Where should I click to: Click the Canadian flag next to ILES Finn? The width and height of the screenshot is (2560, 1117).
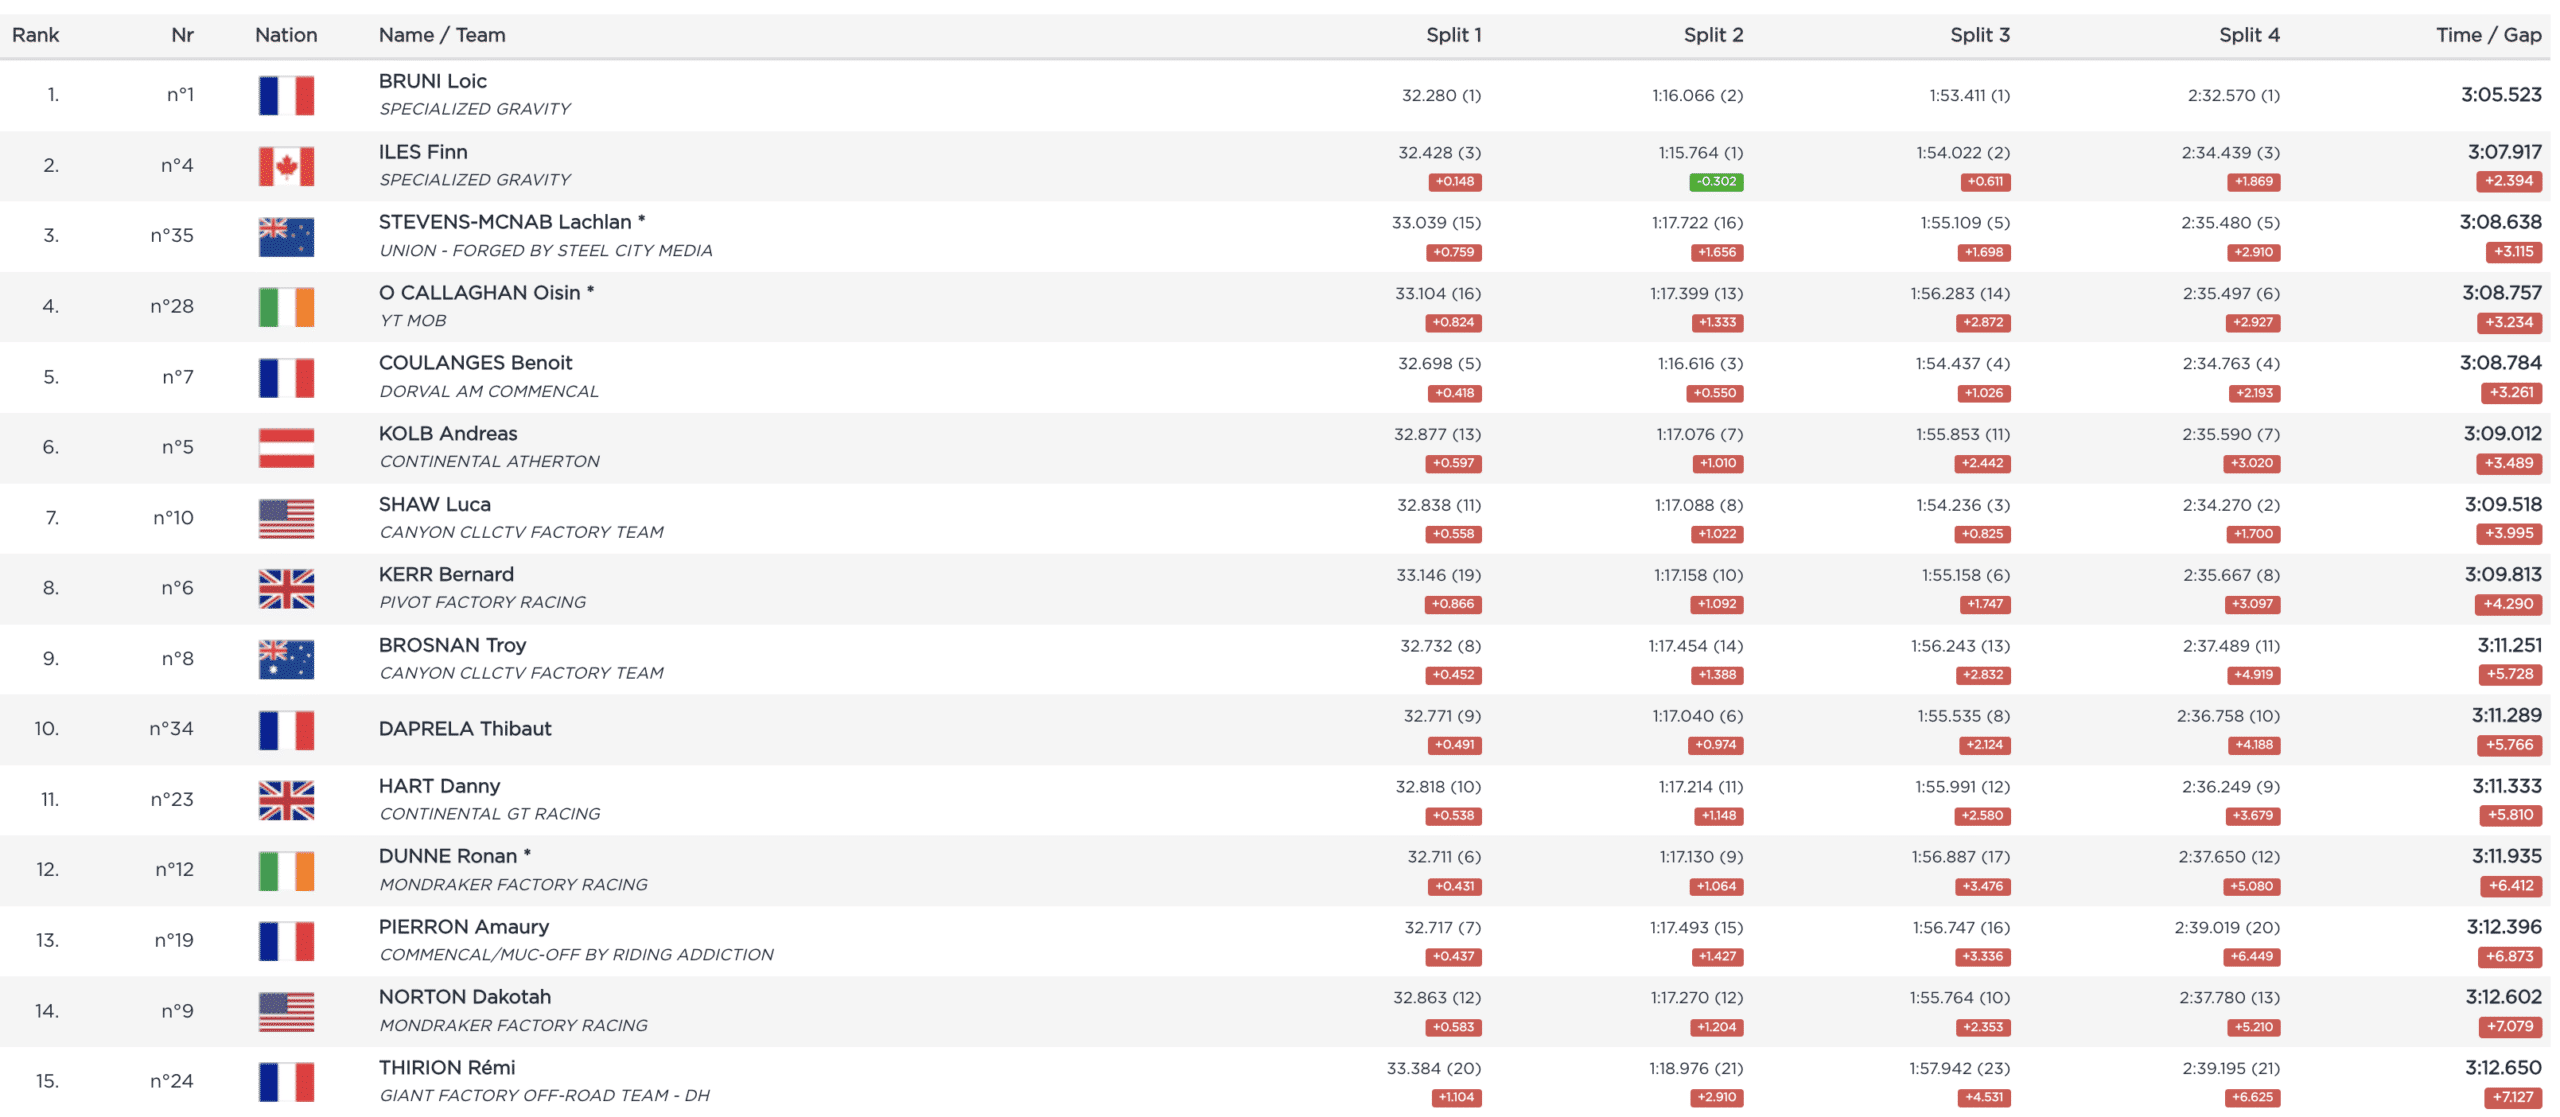click(286, 166)
